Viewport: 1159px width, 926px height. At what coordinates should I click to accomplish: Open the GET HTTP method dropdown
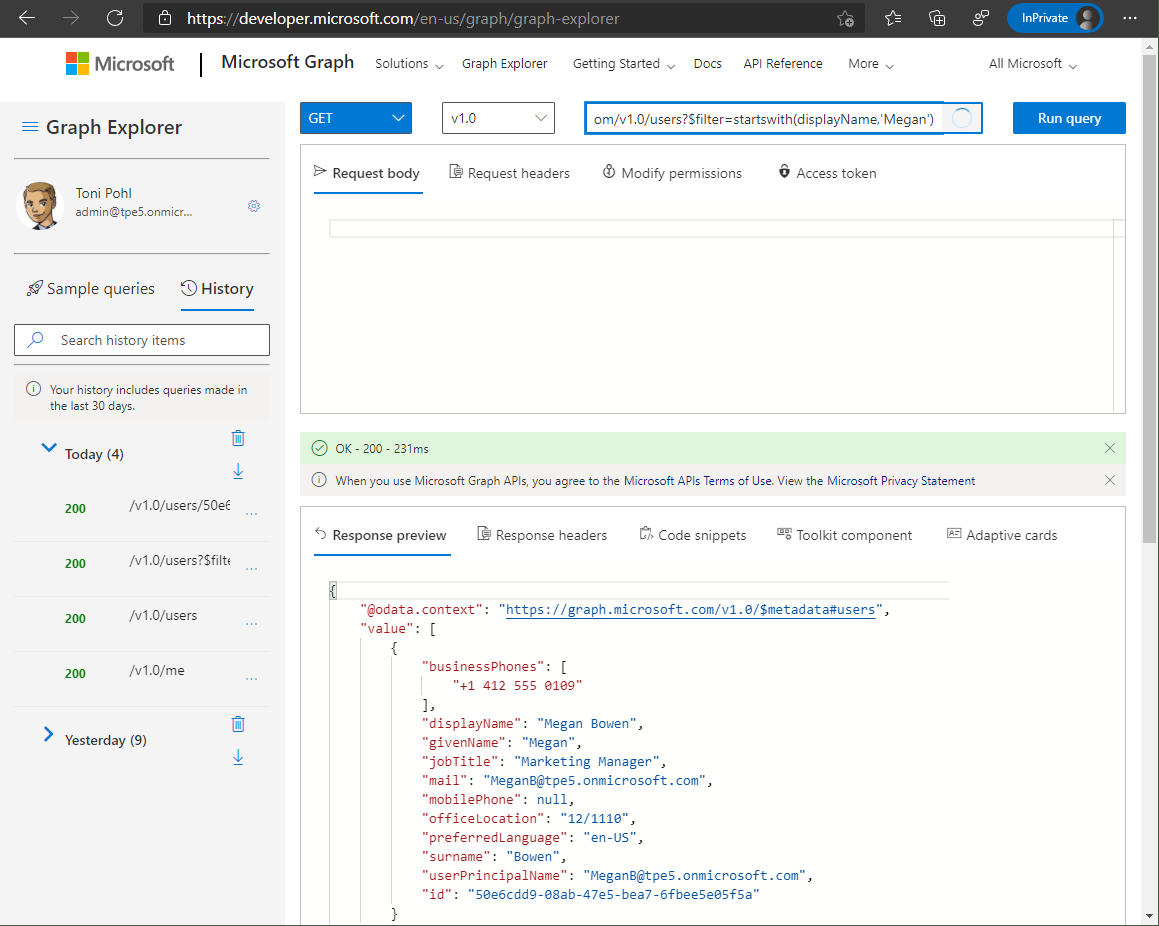click(x=356, y=118)
